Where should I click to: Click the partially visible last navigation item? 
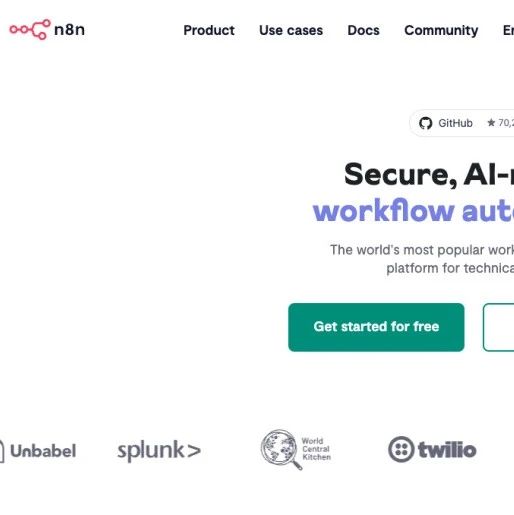click(508, 30)
